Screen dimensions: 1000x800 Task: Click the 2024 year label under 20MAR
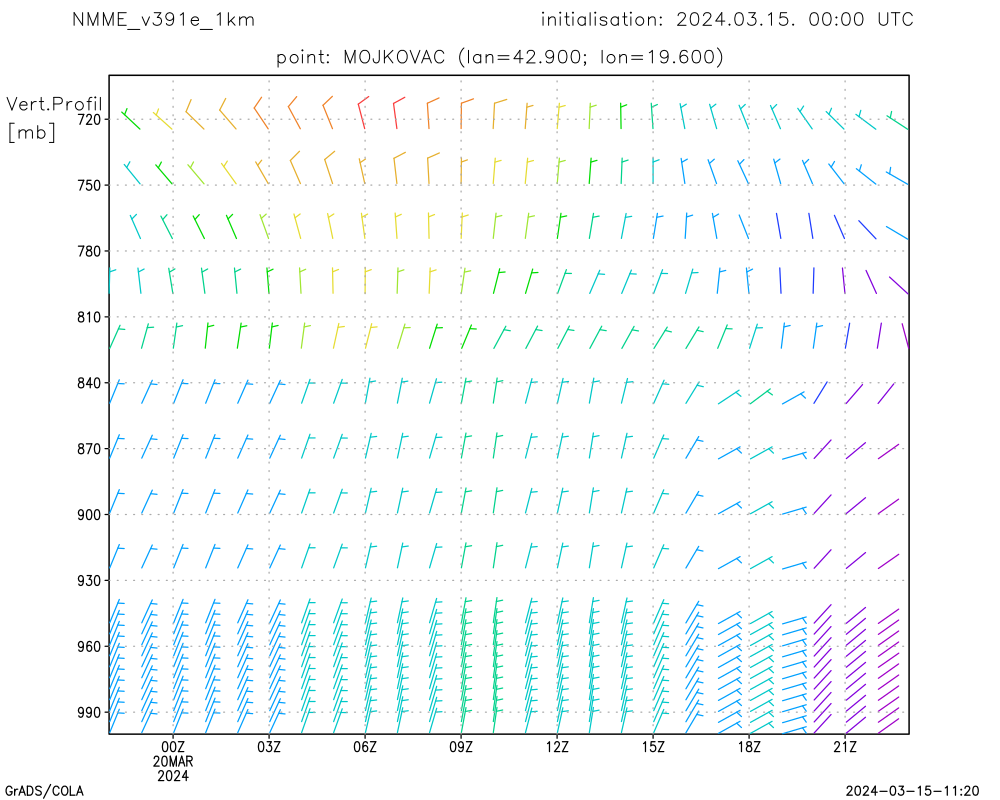point(173,776)
